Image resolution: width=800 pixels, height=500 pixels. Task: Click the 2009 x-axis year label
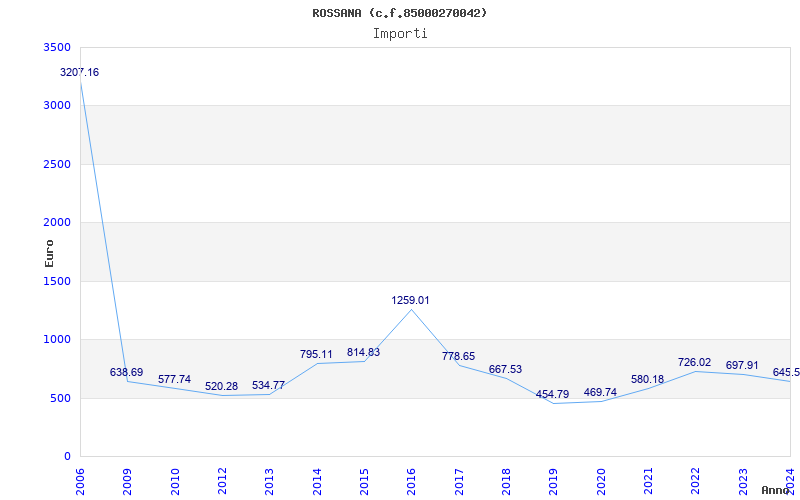pyautogui.click(x=128, y=482)
